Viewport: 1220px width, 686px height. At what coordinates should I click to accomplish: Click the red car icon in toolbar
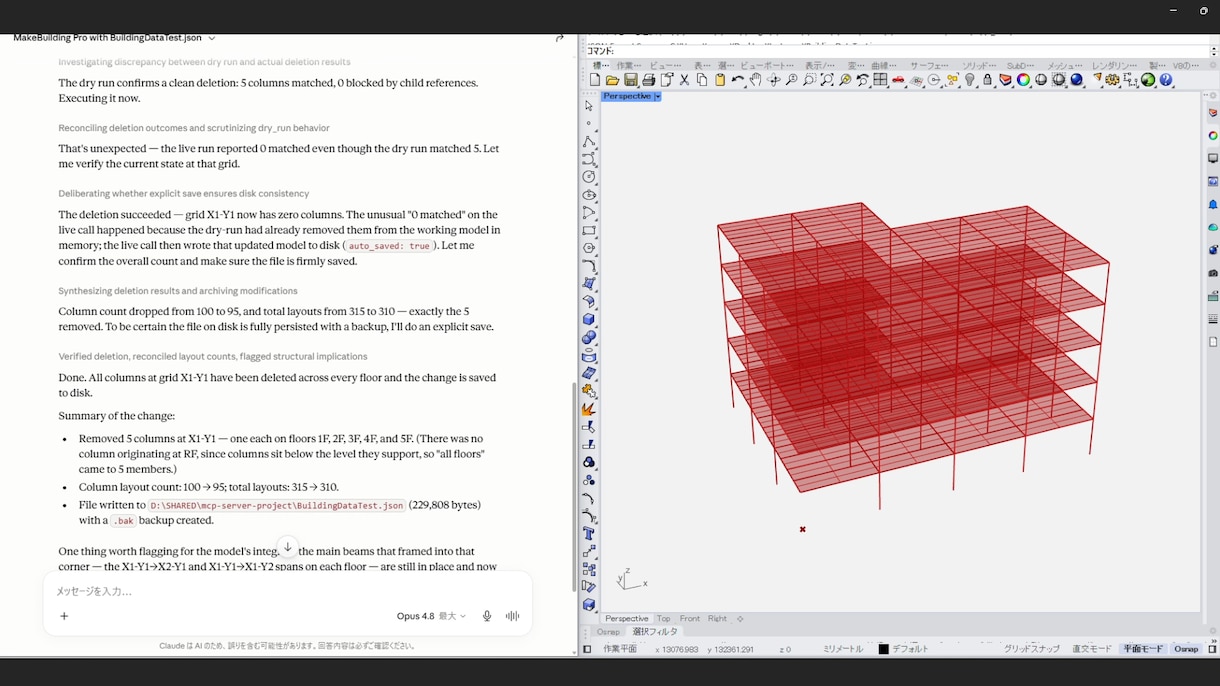(899, 80)
